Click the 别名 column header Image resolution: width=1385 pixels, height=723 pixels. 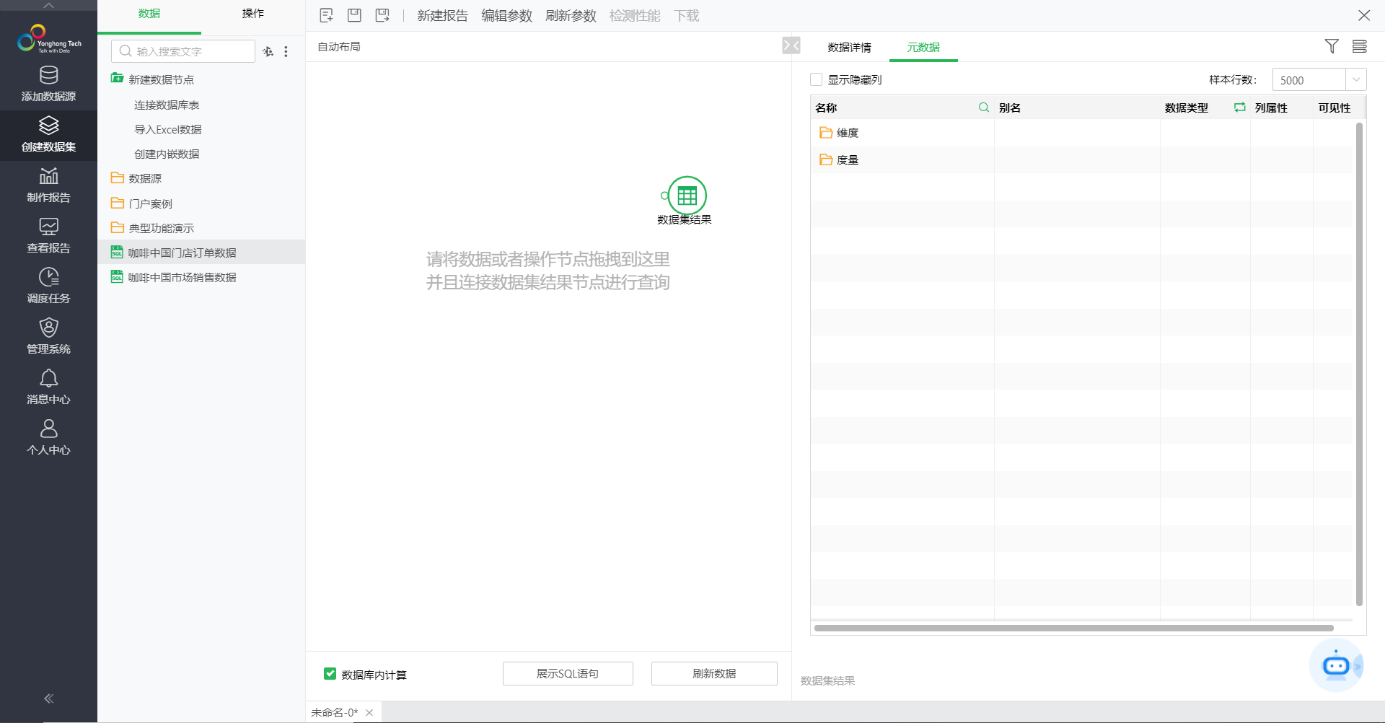click(x=1010, y=108)
